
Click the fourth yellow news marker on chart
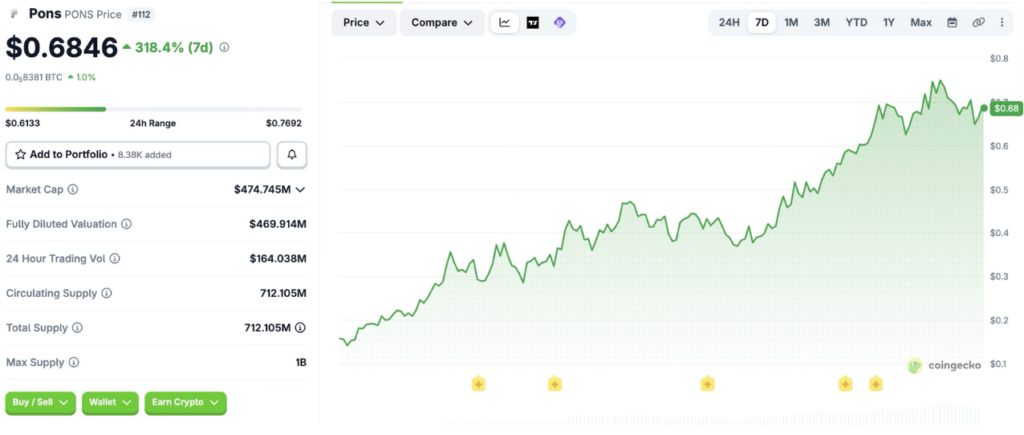[845, 384]
